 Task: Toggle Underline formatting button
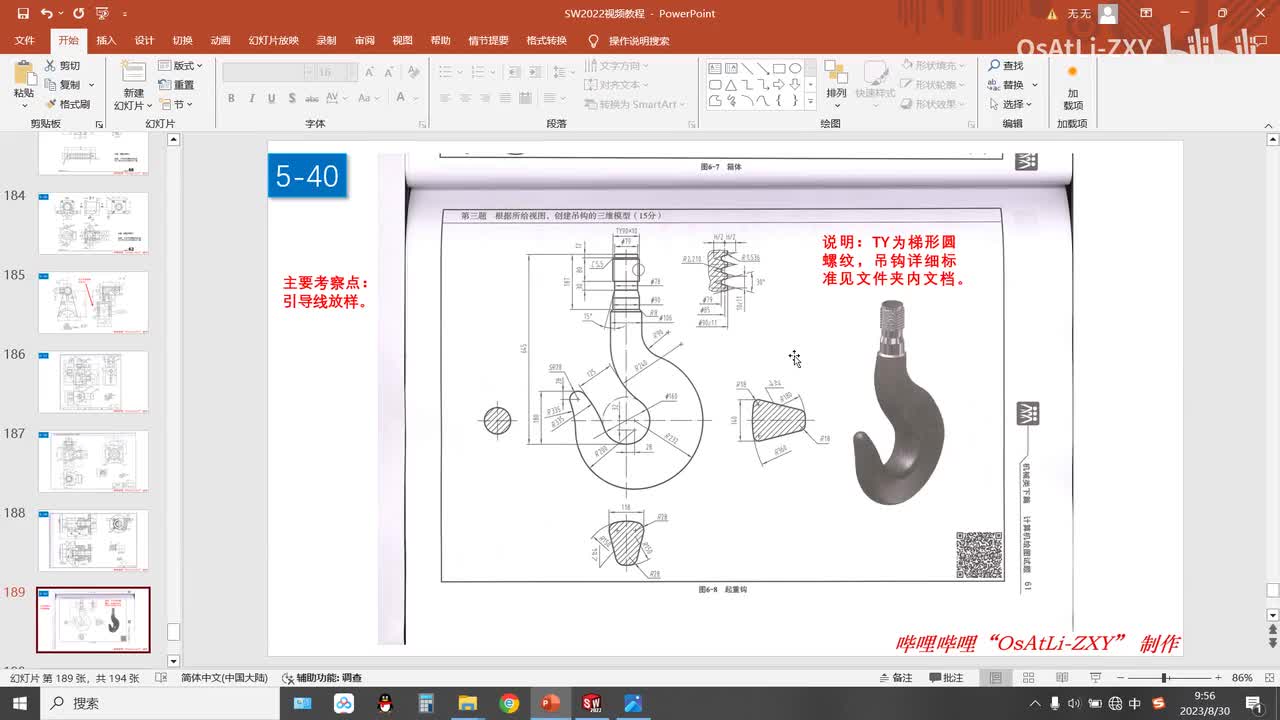[x=271, y=98]
